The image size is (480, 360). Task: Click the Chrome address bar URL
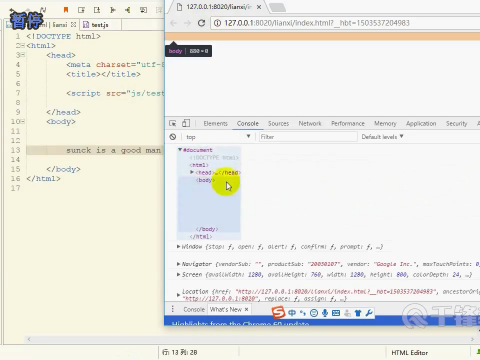(x=317, y=23)
